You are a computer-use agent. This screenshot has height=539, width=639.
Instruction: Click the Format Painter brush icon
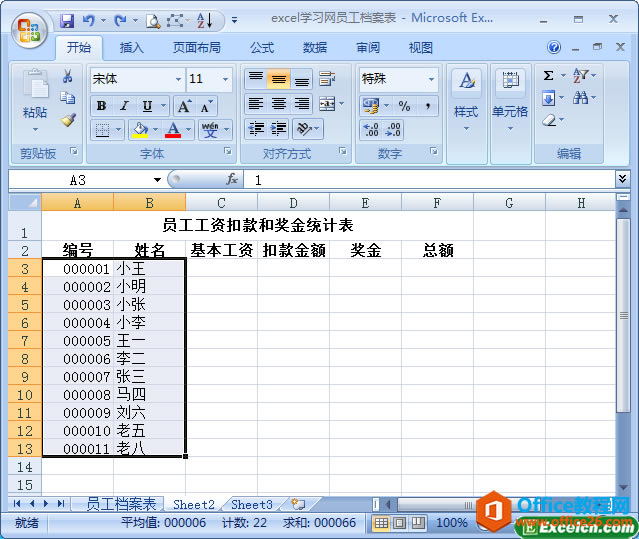pos(68,120)
